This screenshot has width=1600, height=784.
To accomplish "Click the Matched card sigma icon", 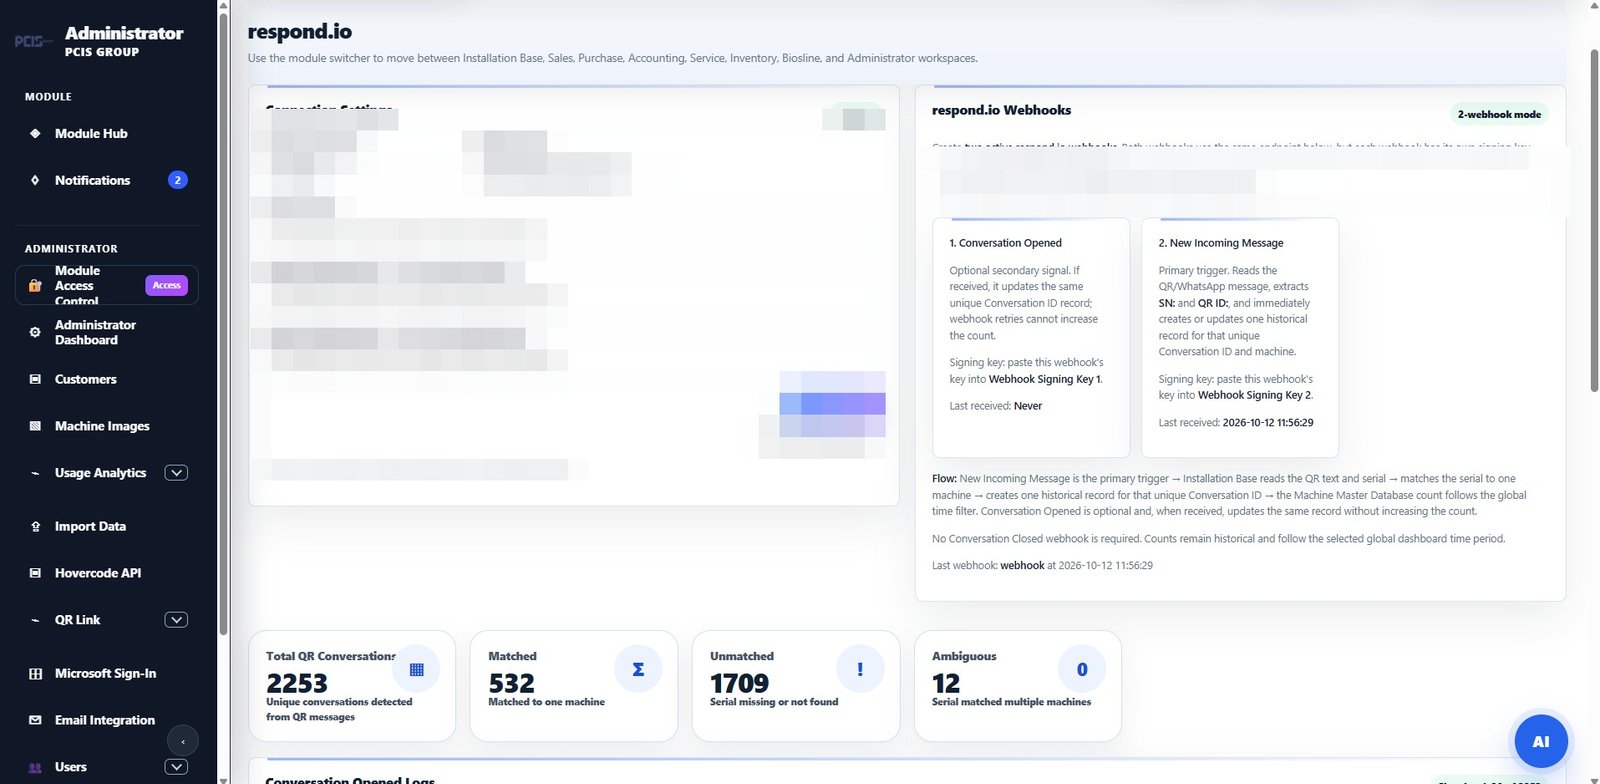I will (638, 669).
